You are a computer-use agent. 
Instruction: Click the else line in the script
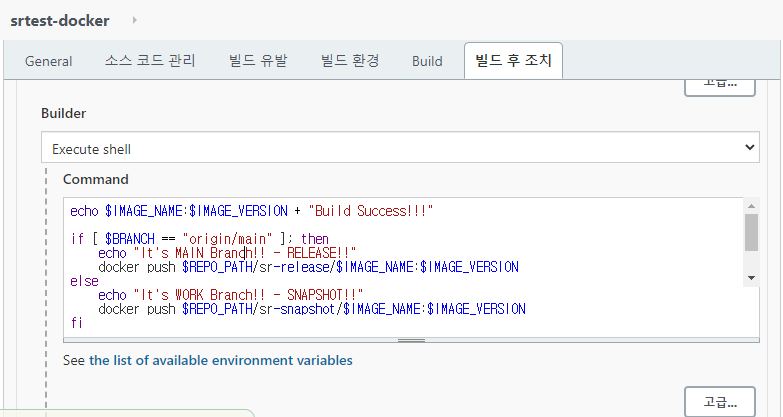point(84,281)
